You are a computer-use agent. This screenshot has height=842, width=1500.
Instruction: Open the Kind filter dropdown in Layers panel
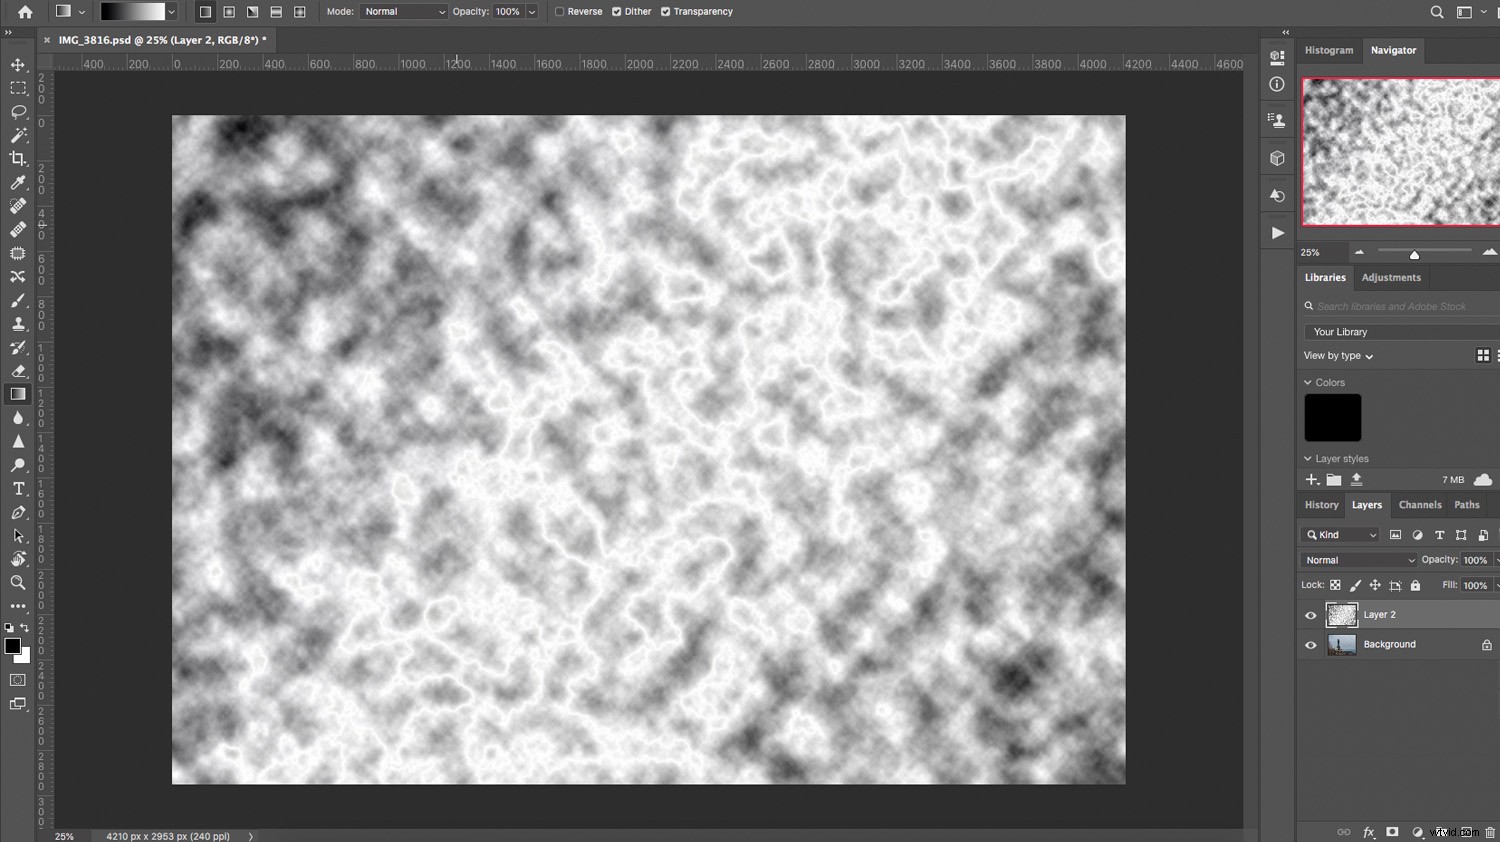[1340, 534]
